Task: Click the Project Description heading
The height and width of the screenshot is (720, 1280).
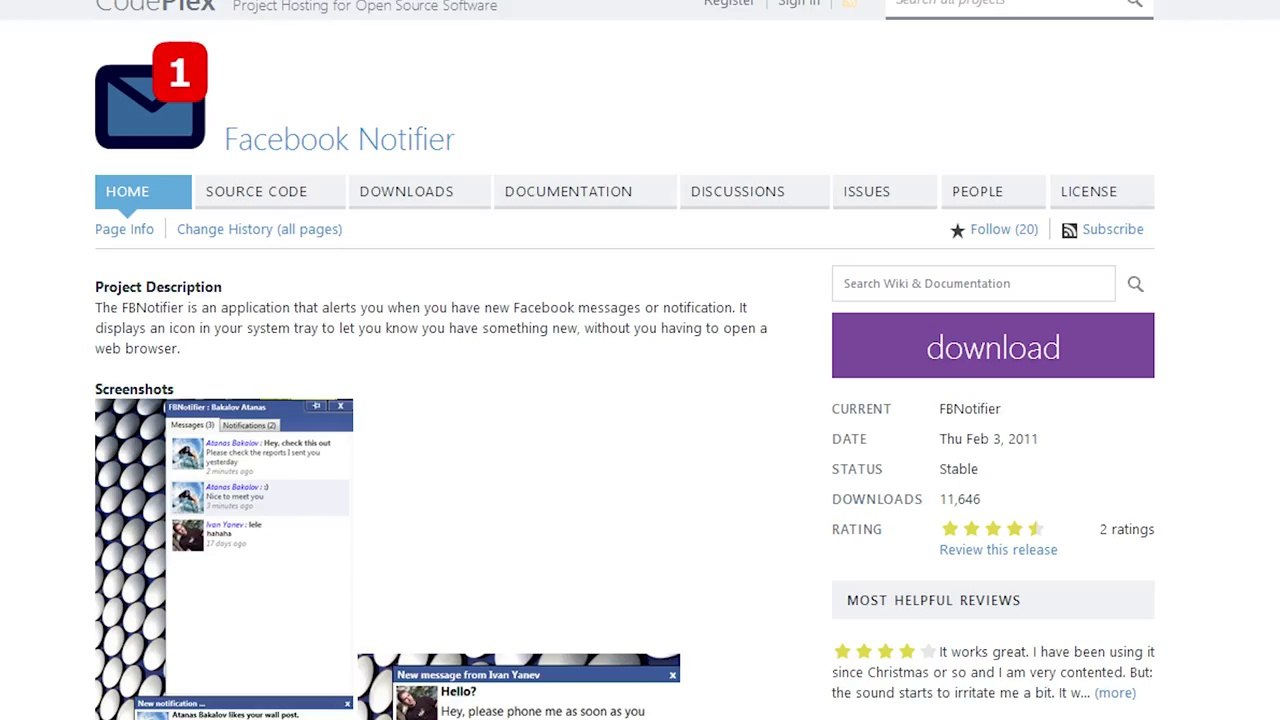Action: coord(158,287)
